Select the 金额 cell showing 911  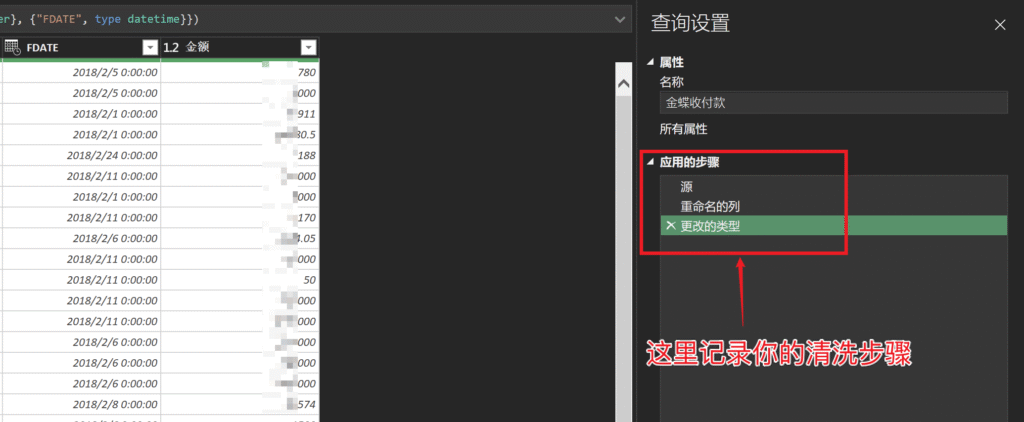coord(240,114)
